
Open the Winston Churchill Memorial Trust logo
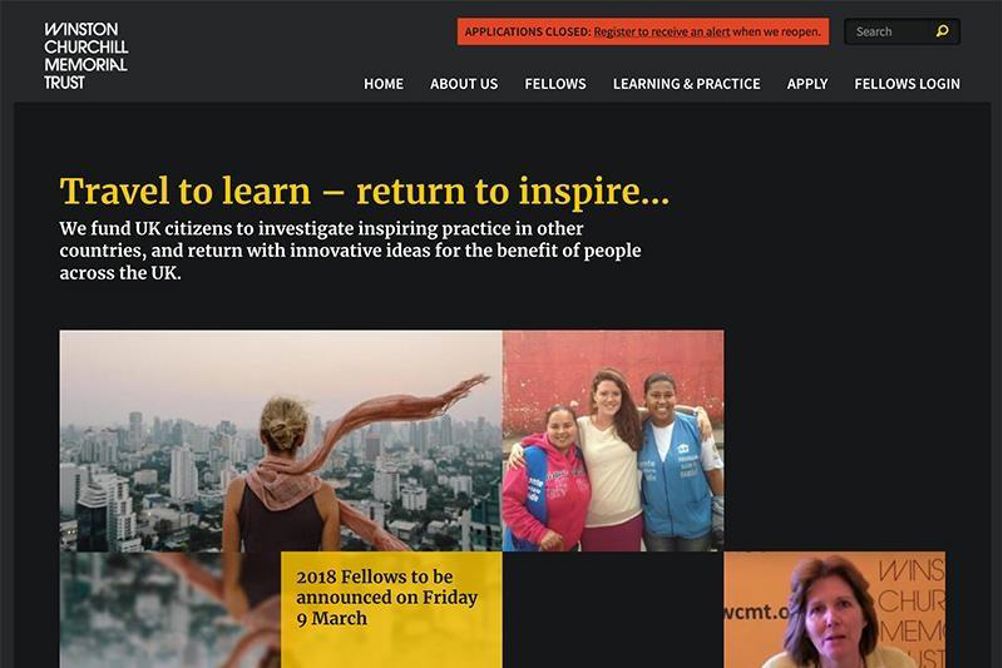pyautogui.click(x=86, y=56)
